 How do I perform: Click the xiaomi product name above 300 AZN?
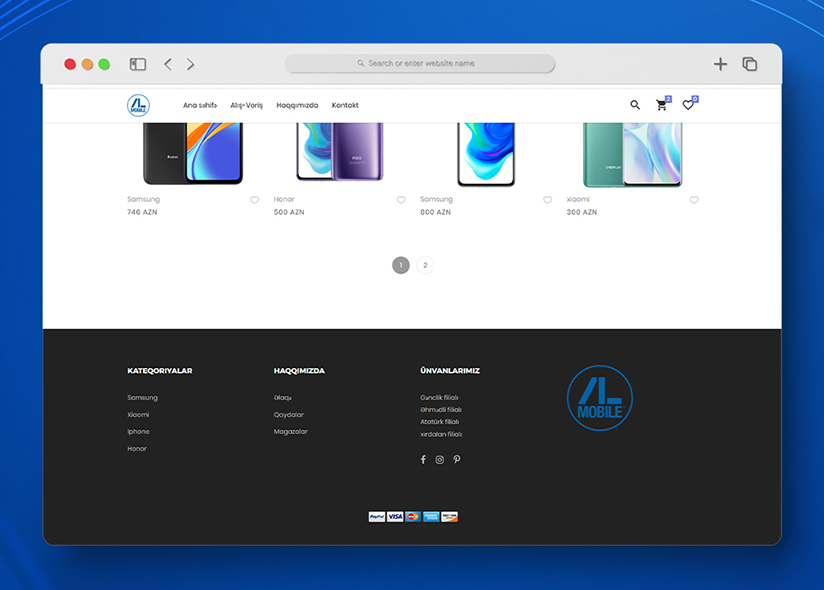point(578,199)
